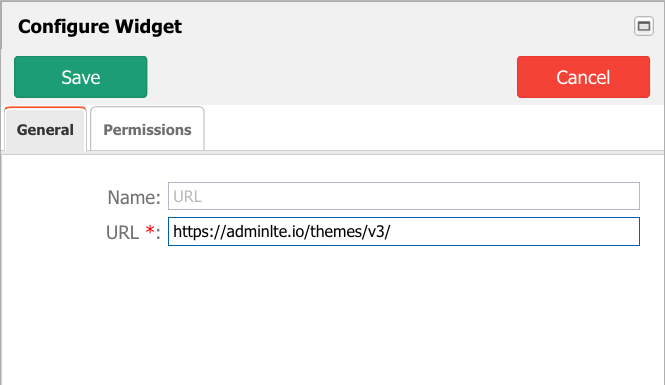665x385 pixels.
Task: Click the gray URL placeholder in Name field
Action: [x=187, y=196]
